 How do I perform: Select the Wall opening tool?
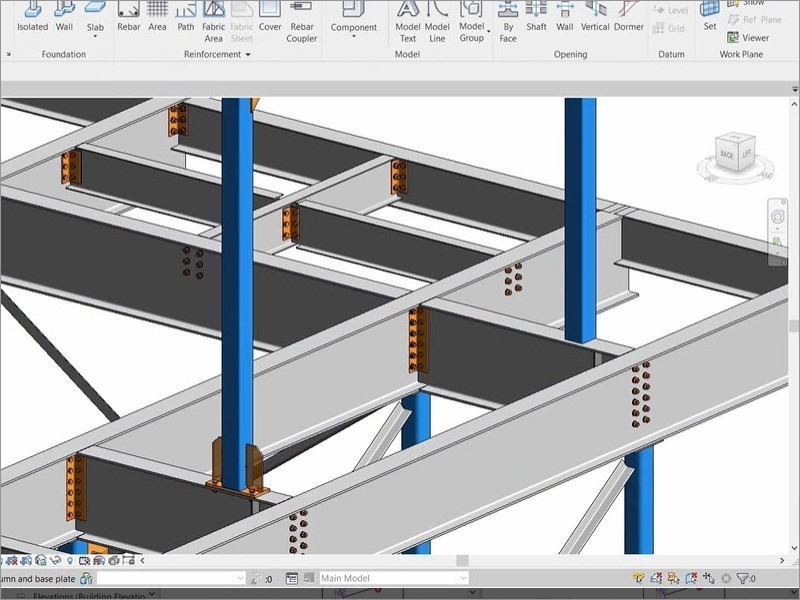click(564, 17)
